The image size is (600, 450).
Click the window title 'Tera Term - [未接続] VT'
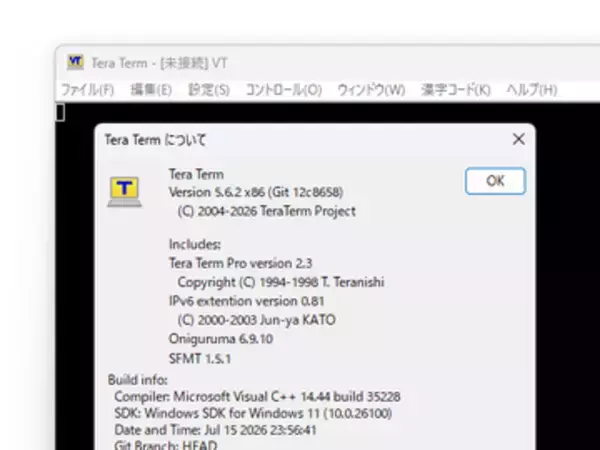click(x=159, y=63)
